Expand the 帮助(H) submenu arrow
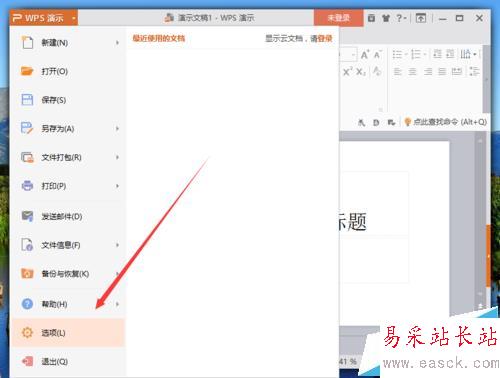Image resolution: width=500 pixels, height=378 pixels. click(x=117, y=304)
